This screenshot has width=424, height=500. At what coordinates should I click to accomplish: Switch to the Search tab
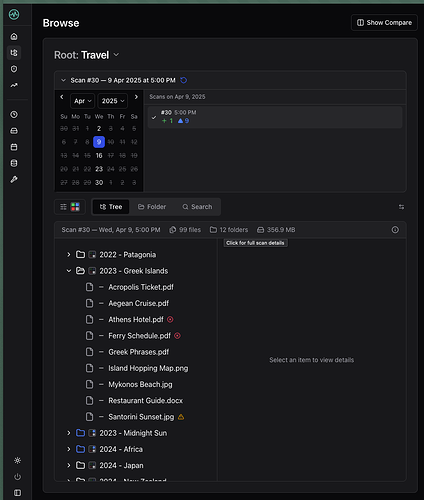point(197,207)
